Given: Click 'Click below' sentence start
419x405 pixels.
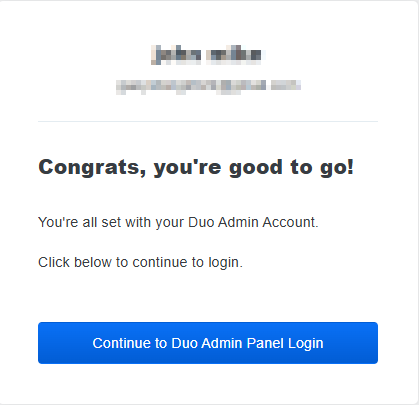Looking at the screenshot, I should point(75,263).
